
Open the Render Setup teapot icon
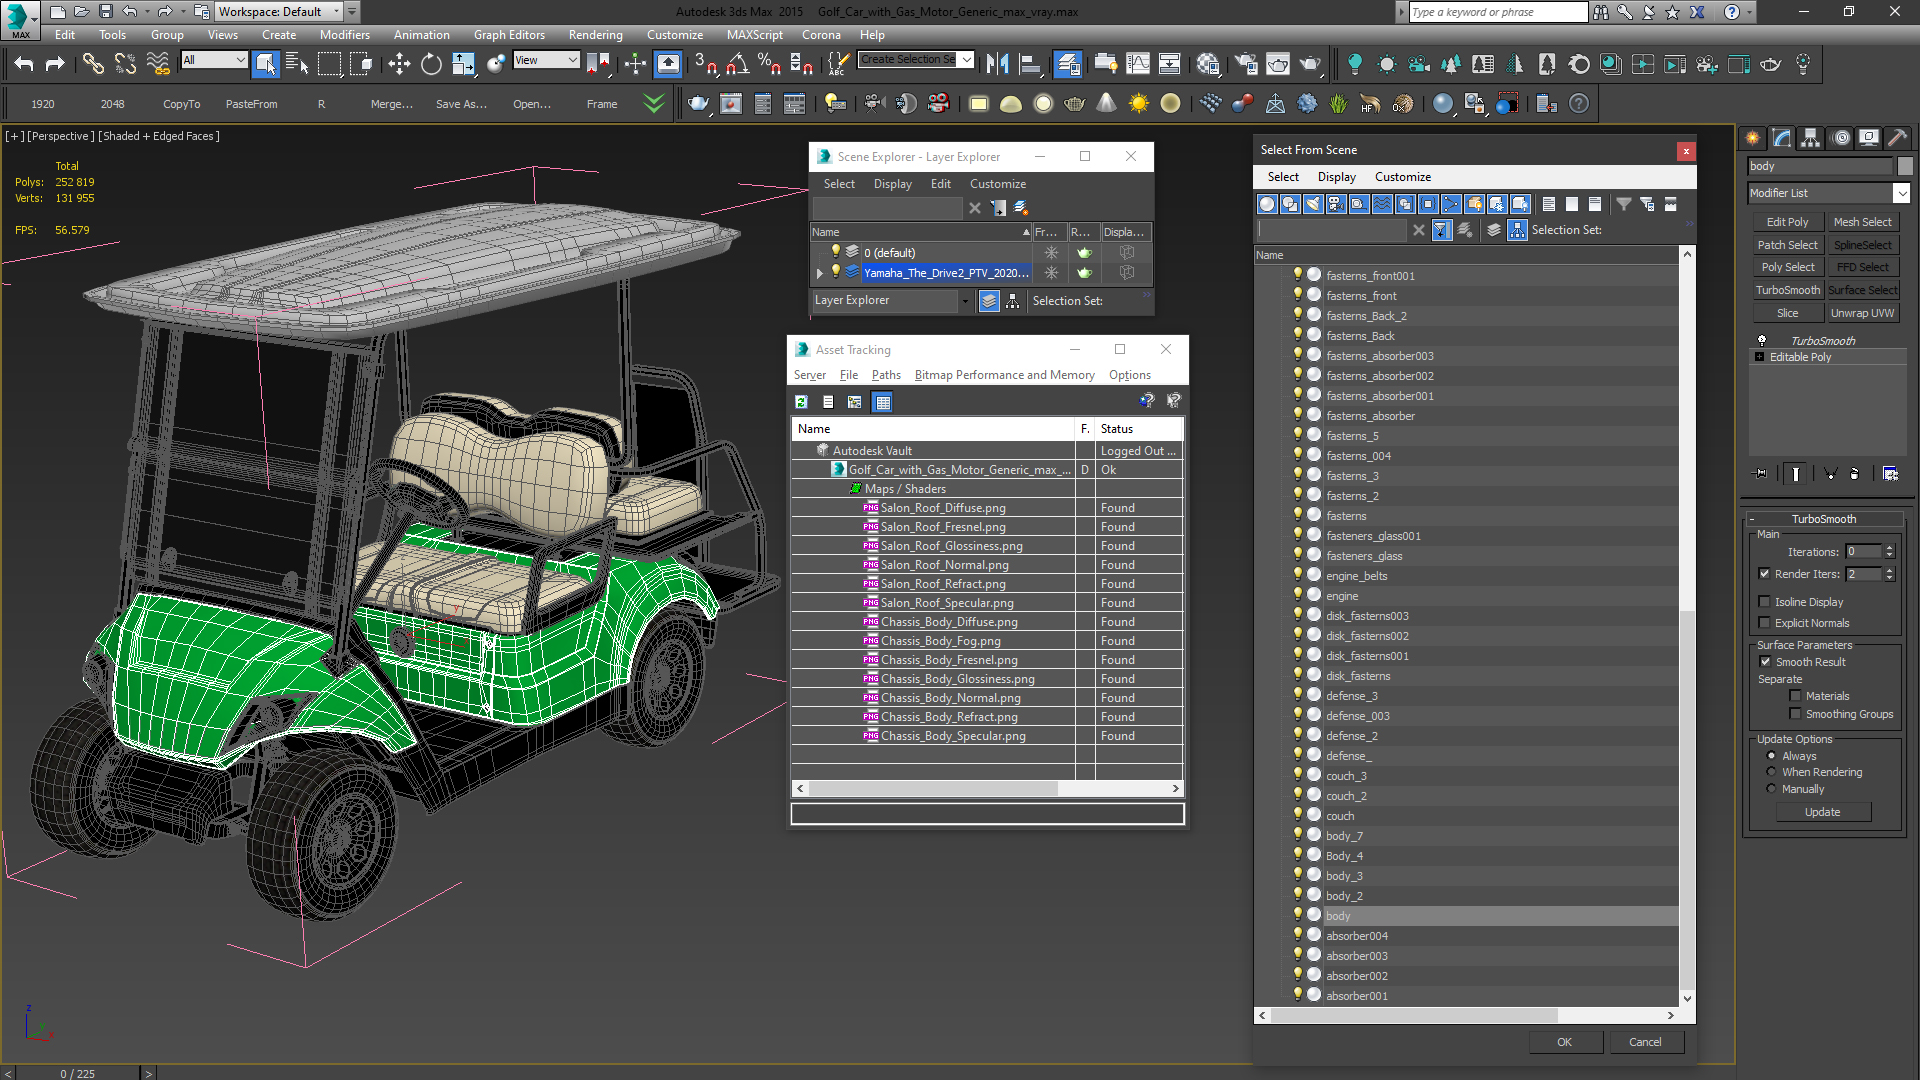[x=1246, y=64]
